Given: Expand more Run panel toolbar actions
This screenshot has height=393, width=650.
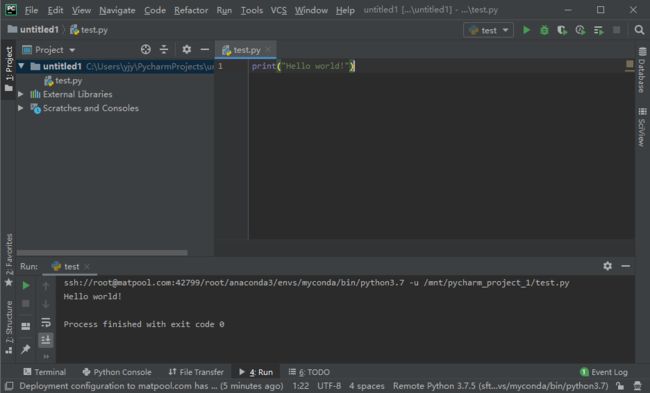Looking at the screenshot, I should (x=46, y=357).
